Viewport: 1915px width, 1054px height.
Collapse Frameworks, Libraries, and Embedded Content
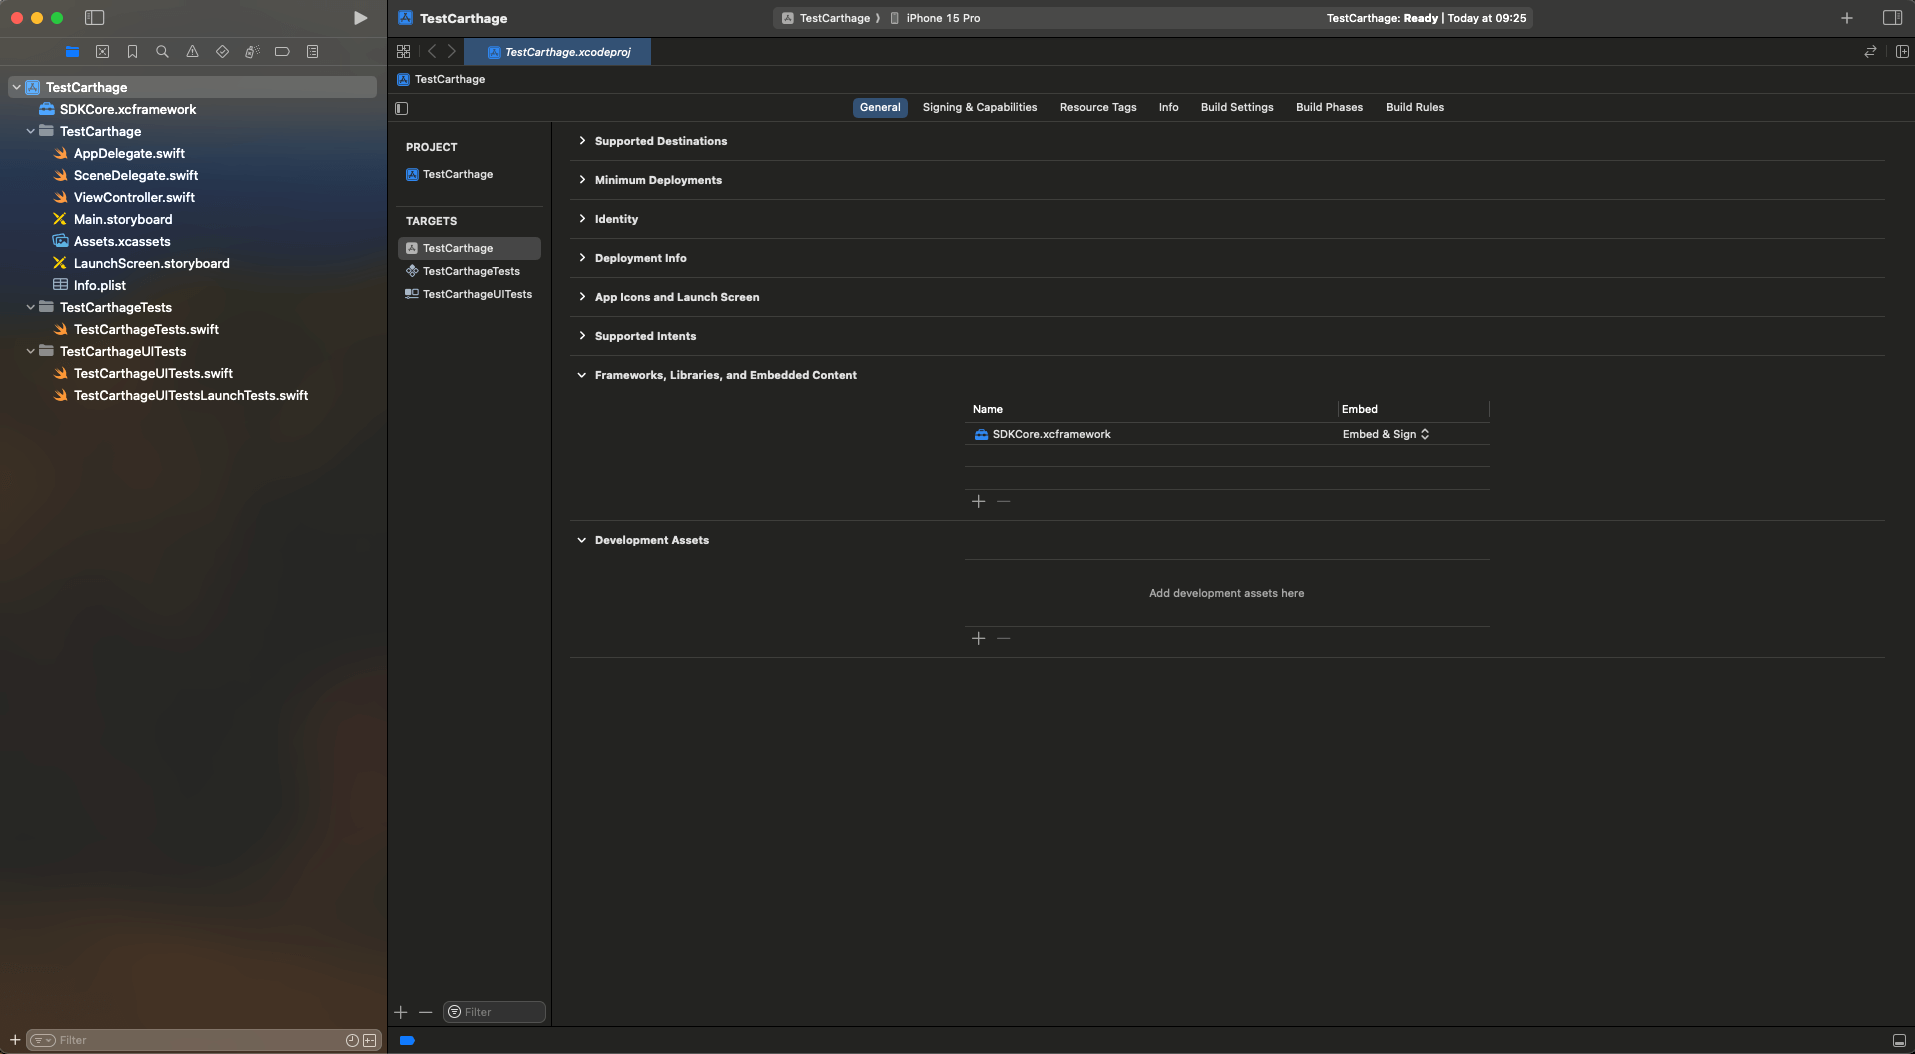click(582, 375)
